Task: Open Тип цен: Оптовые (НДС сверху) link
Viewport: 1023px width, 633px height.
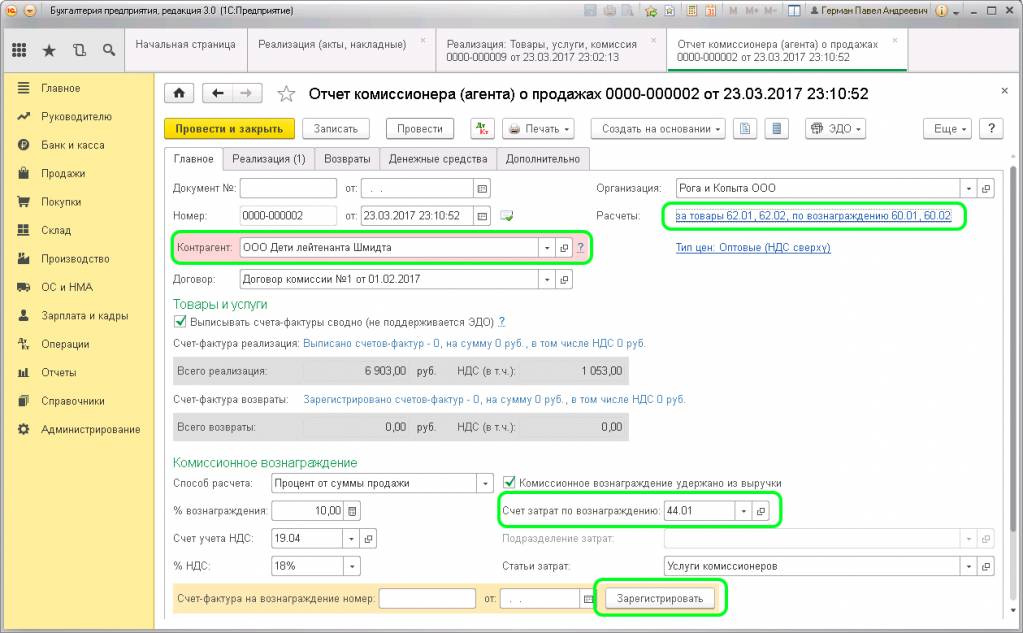Action: [753, 247]
